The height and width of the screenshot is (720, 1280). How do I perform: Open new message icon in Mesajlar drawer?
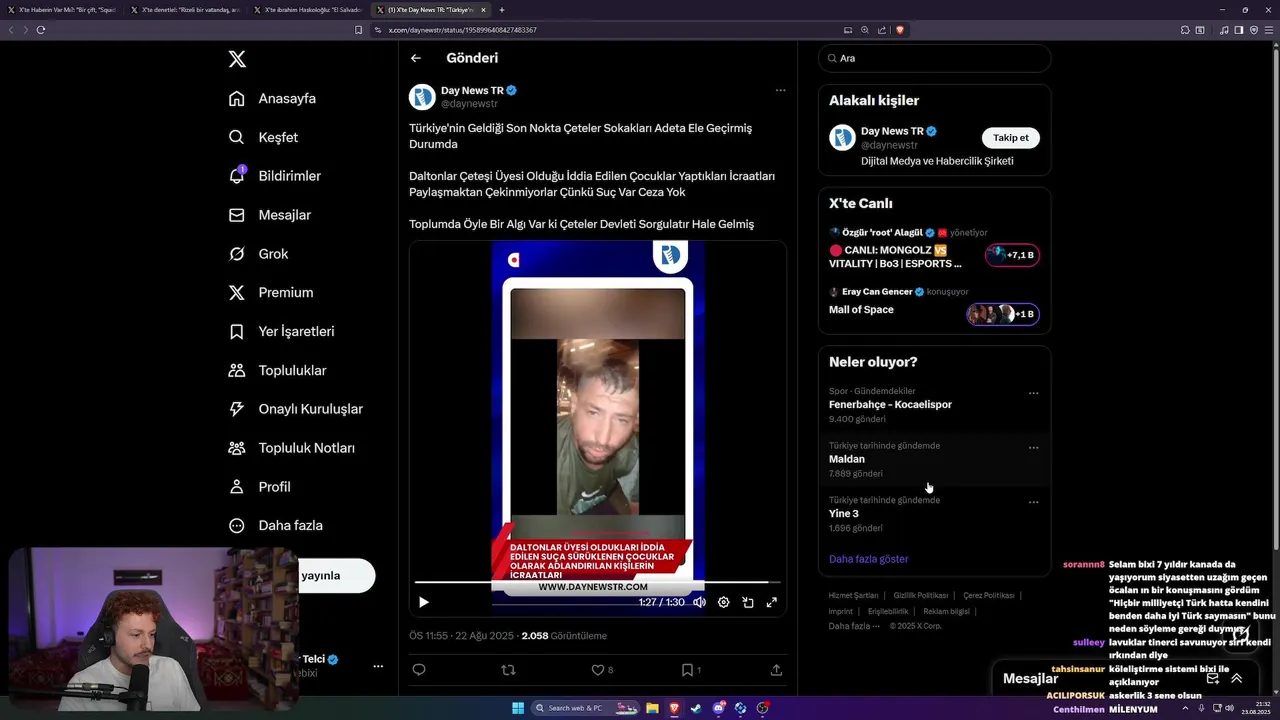coord(1212,678)
